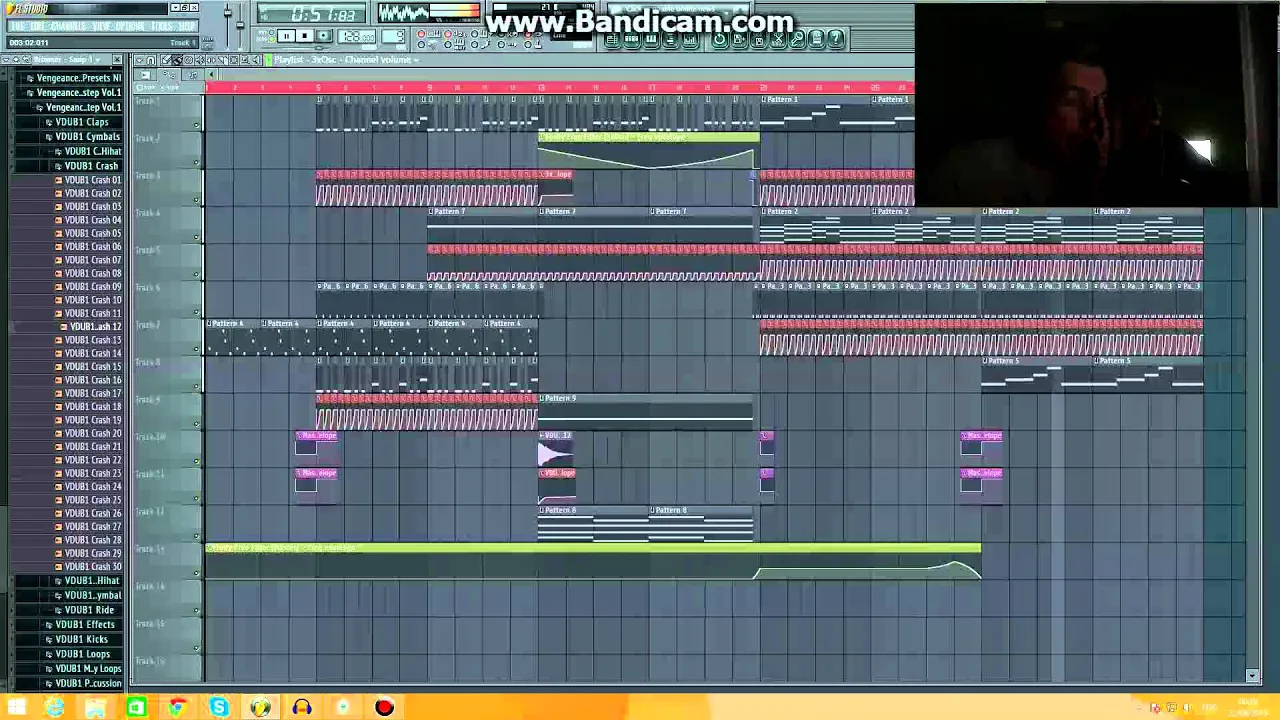
Task: Open FL Studio from the taskbar
Action: pos(260,708)
